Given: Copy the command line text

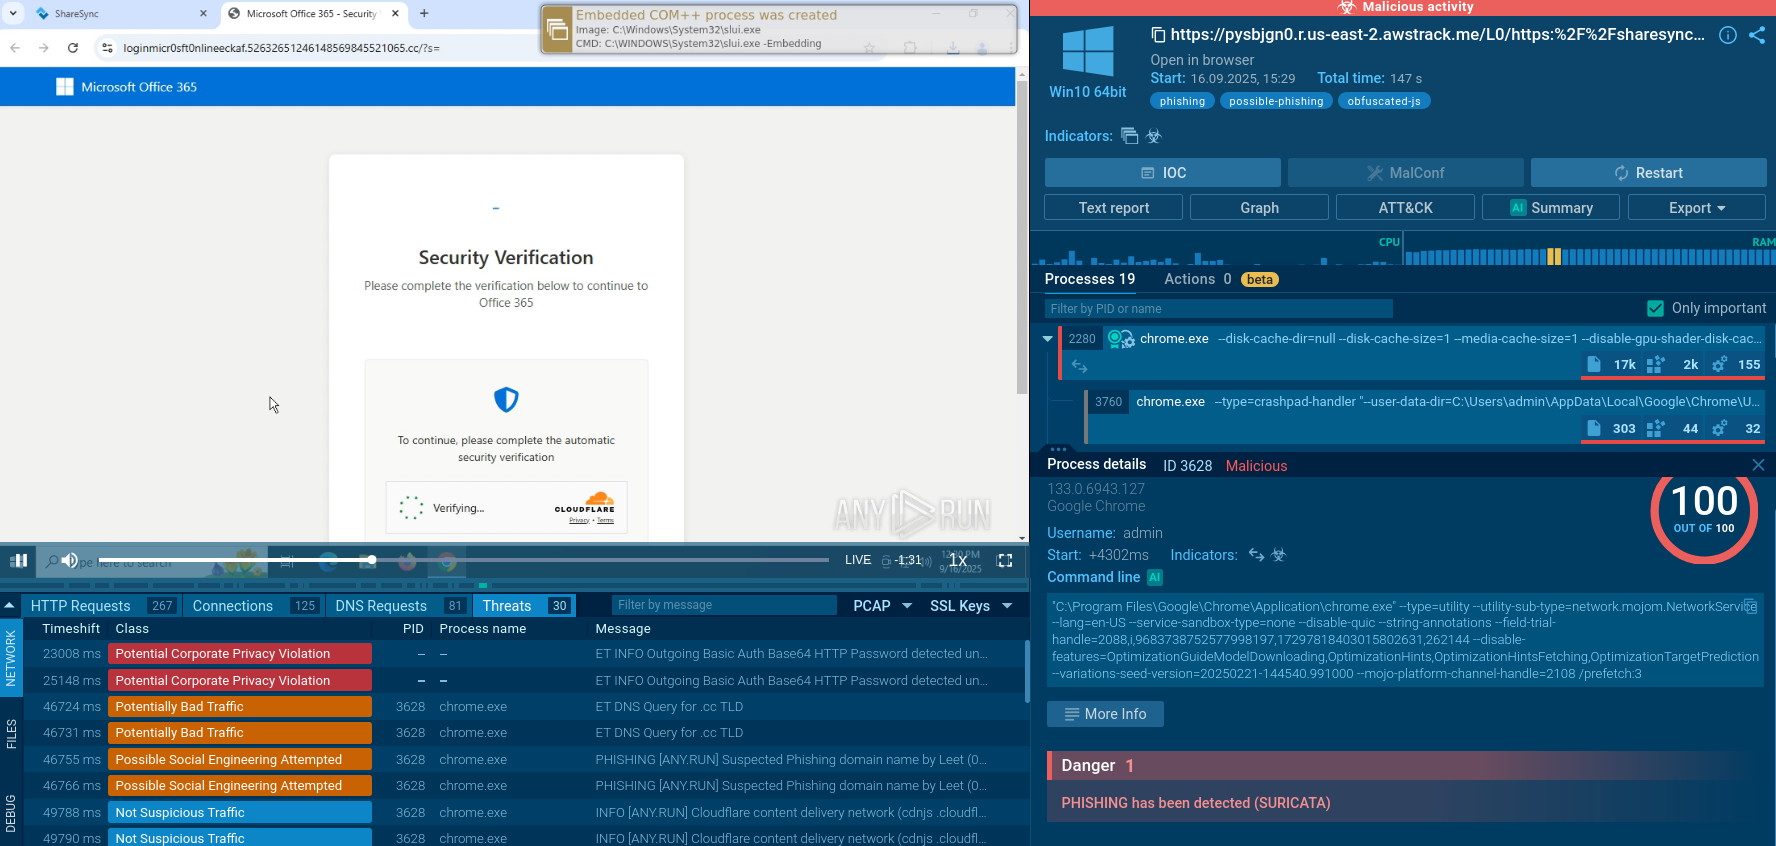Looking at the screenshot, I should click(x=1749, y=606).
